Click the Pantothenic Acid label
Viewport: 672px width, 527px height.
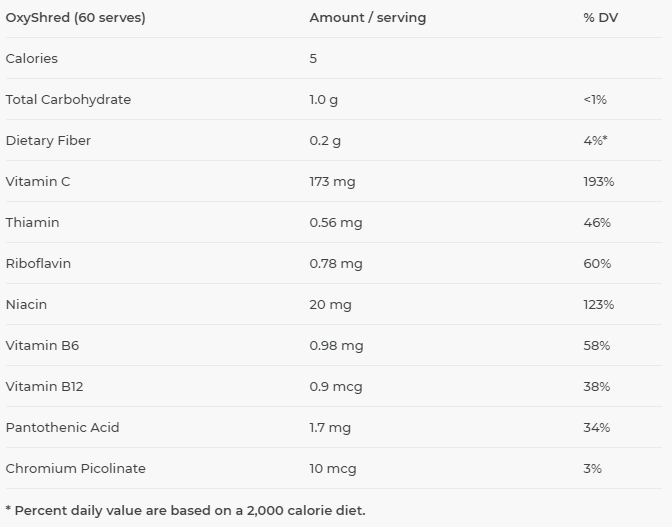click(62, 427)
